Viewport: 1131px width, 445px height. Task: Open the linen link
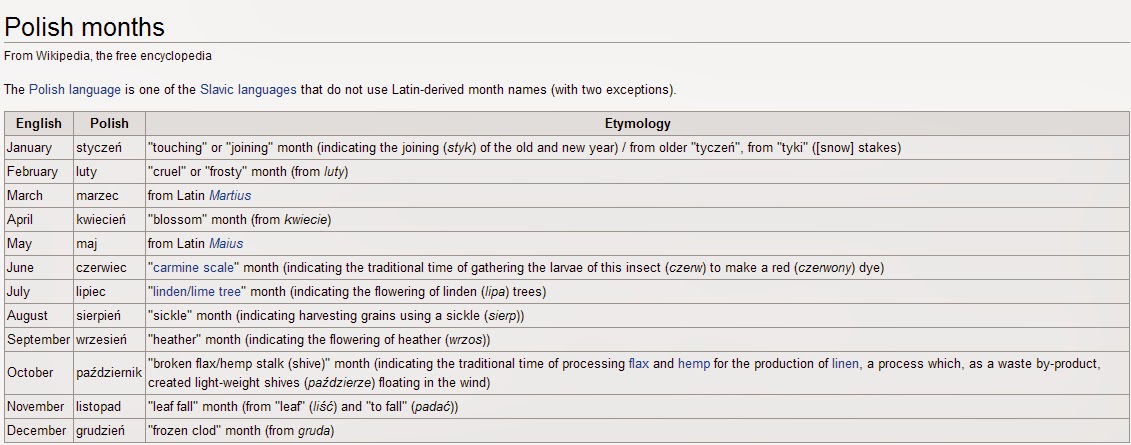[x=845, y=364]
